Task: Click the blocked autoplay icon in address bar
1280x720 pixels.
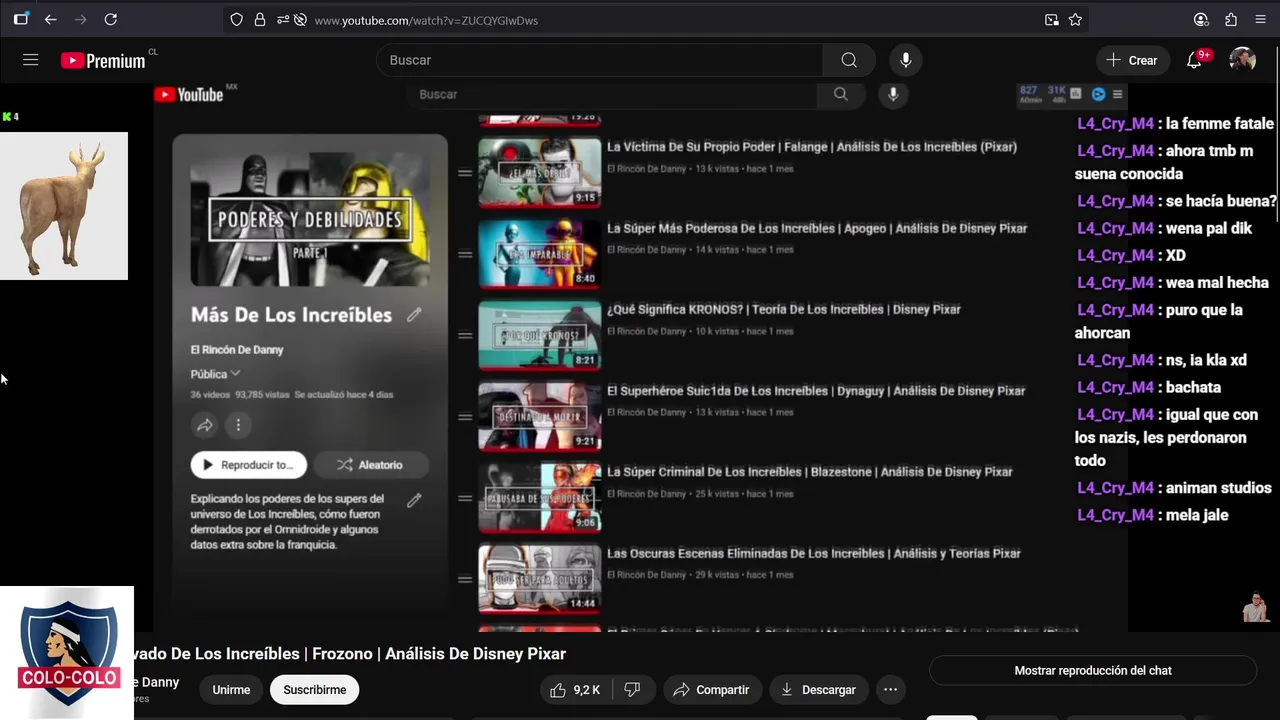Action: 300,20
